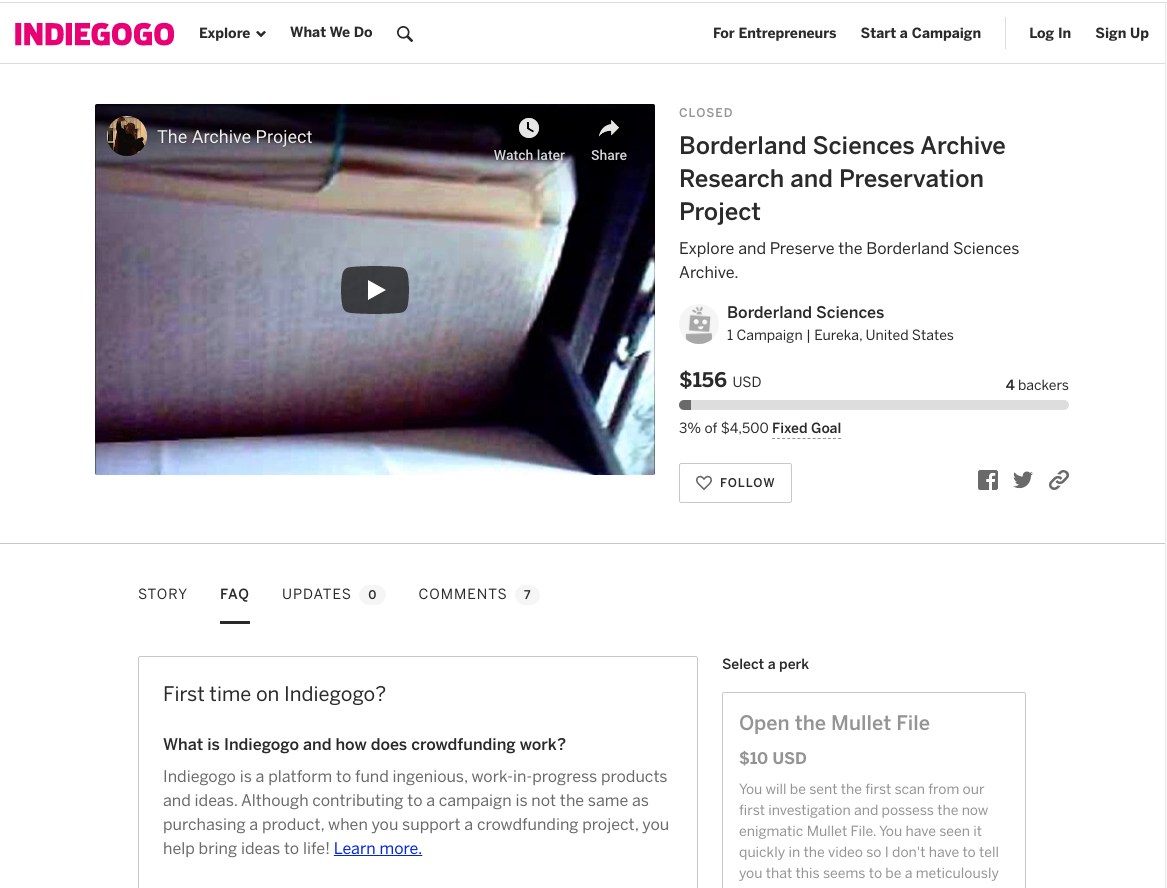Click the Fixed Goal tooltip link
The width and height of the screenshot is (1167, 888).
click(x=806, y=429)
